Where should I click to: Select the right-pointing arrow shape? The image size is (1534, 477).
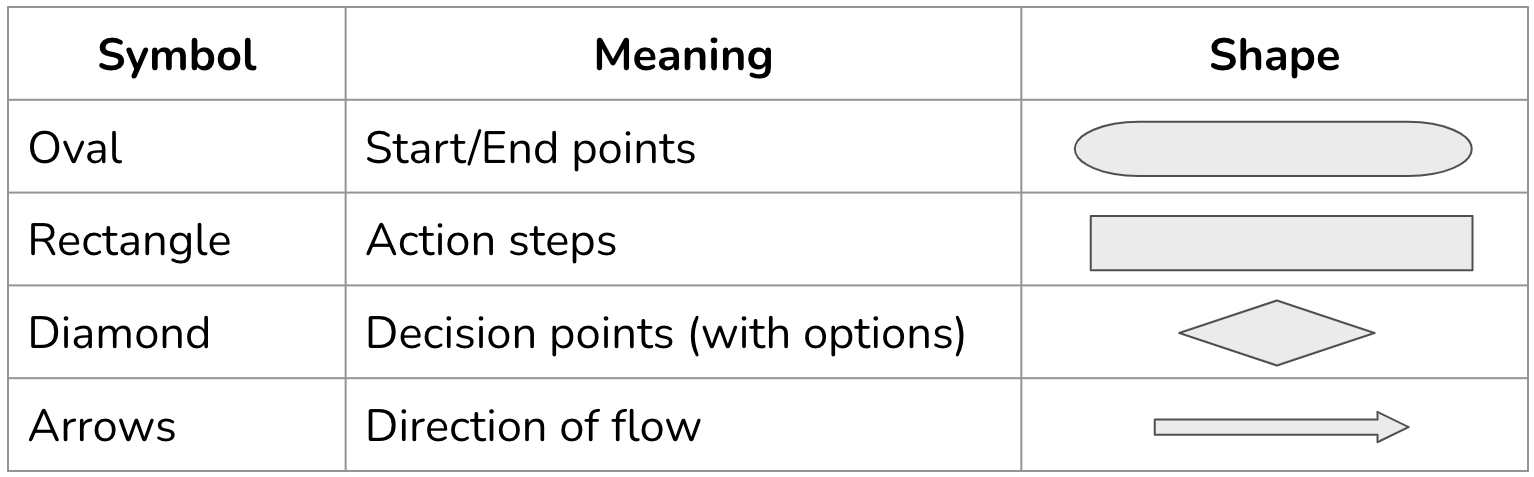[x=1281, y=427]
